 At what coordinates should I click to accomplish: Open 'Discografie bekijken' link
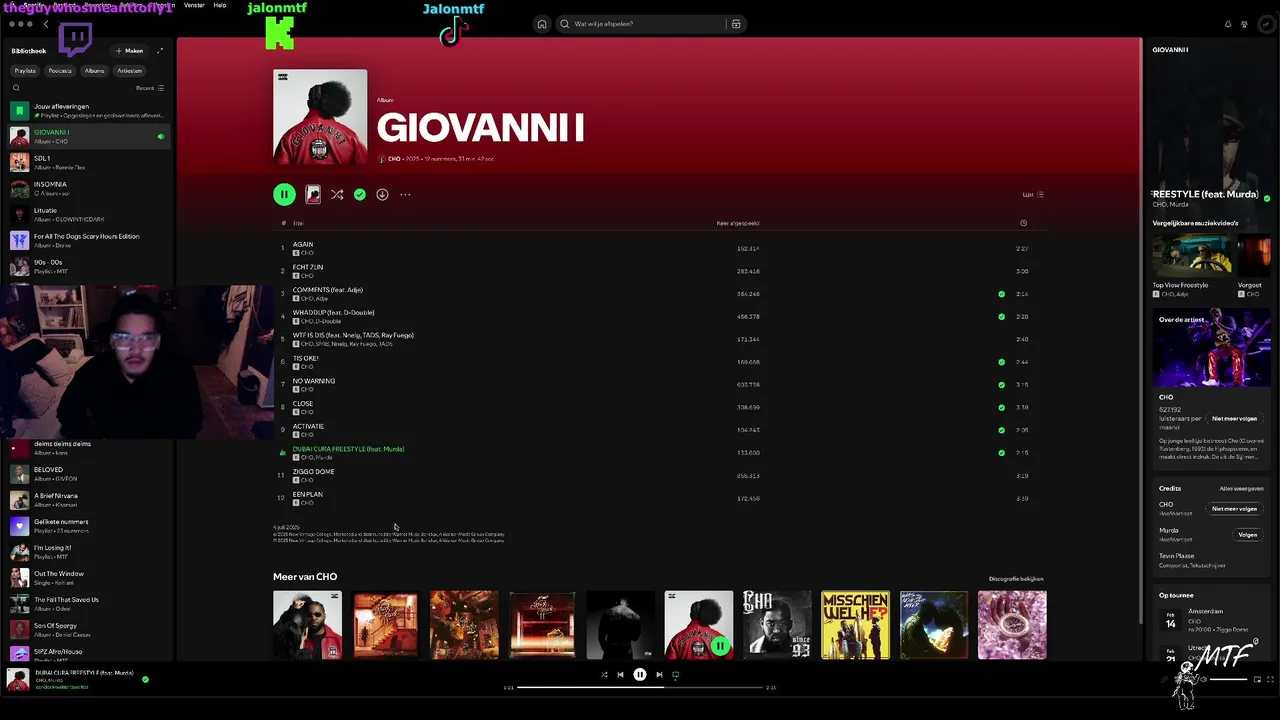coord(1016,579)
